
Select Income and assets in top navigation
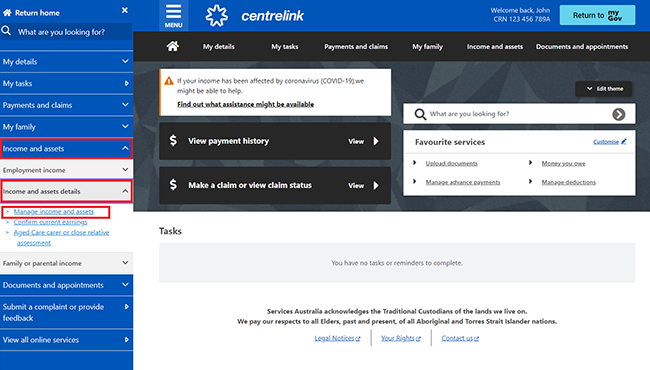(x=495, y=46)
